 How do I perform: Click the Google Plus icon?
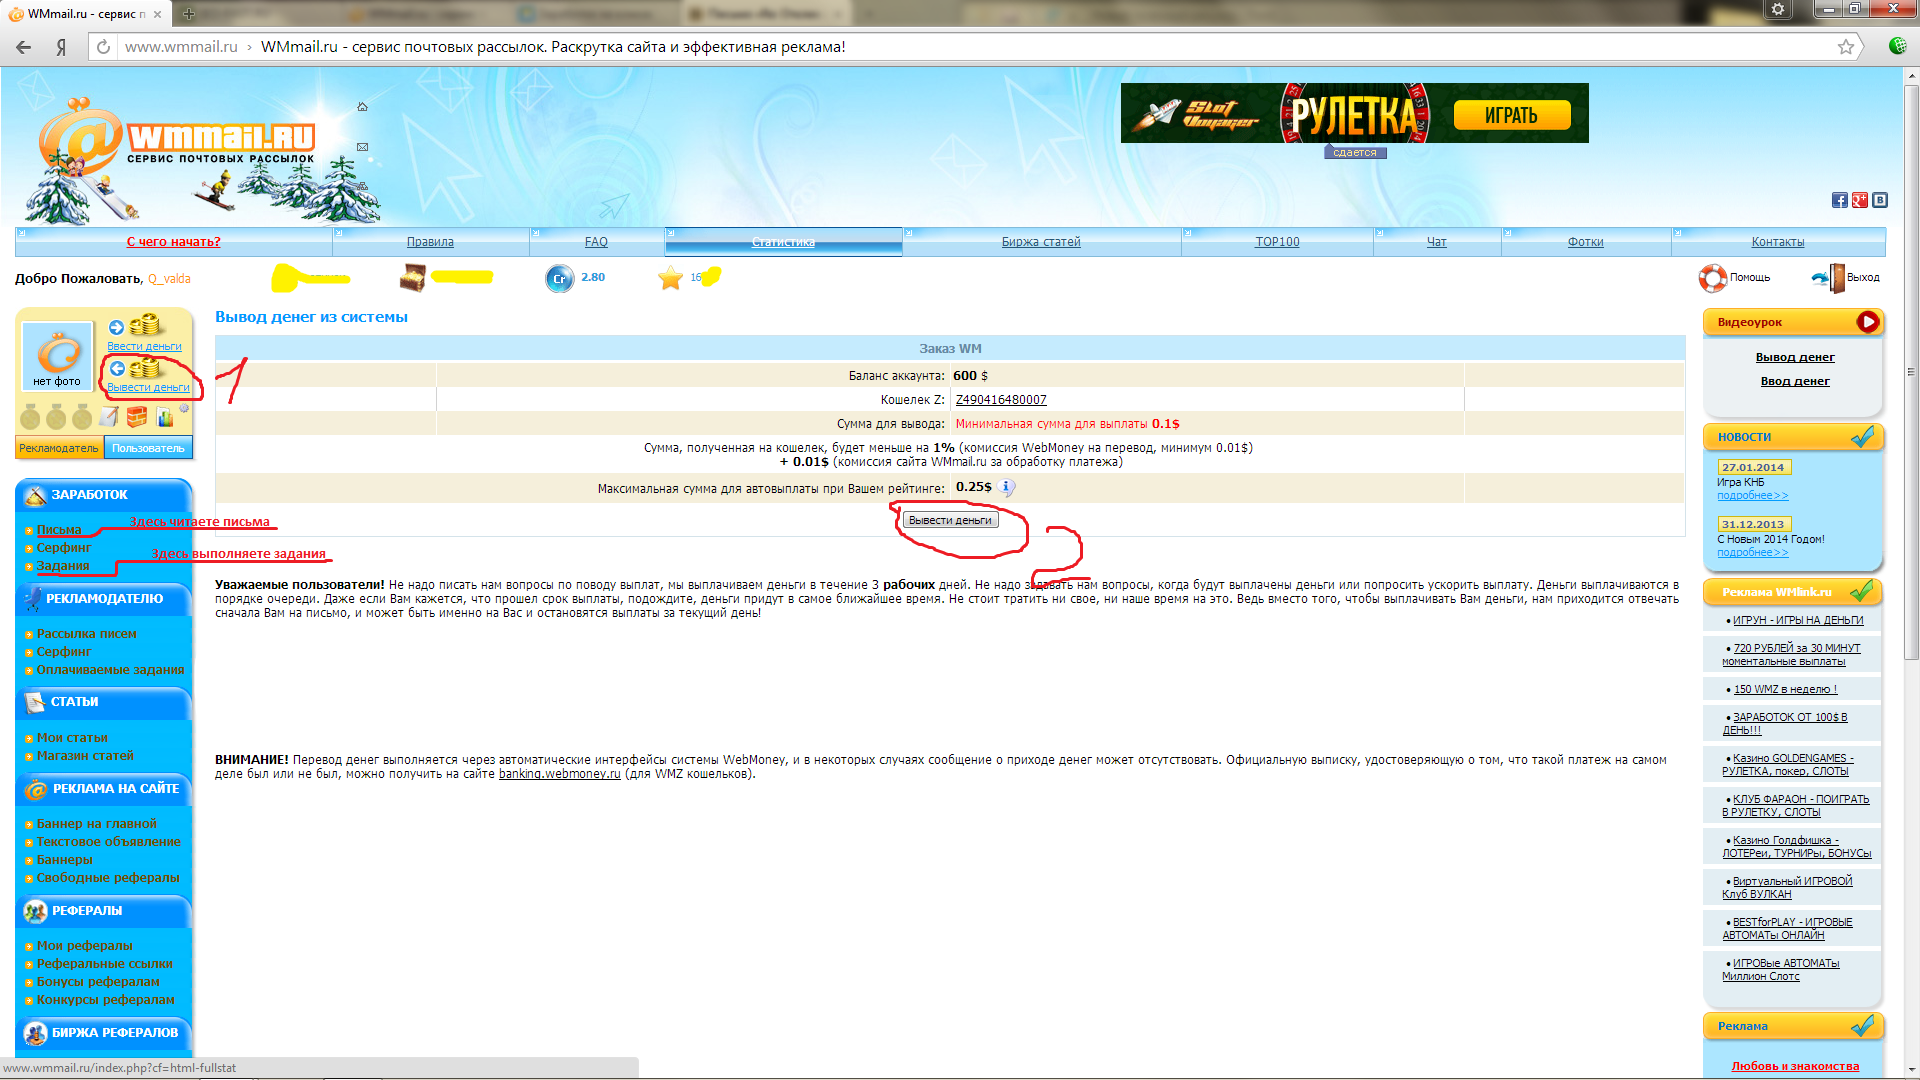[x=1859, y=200]
